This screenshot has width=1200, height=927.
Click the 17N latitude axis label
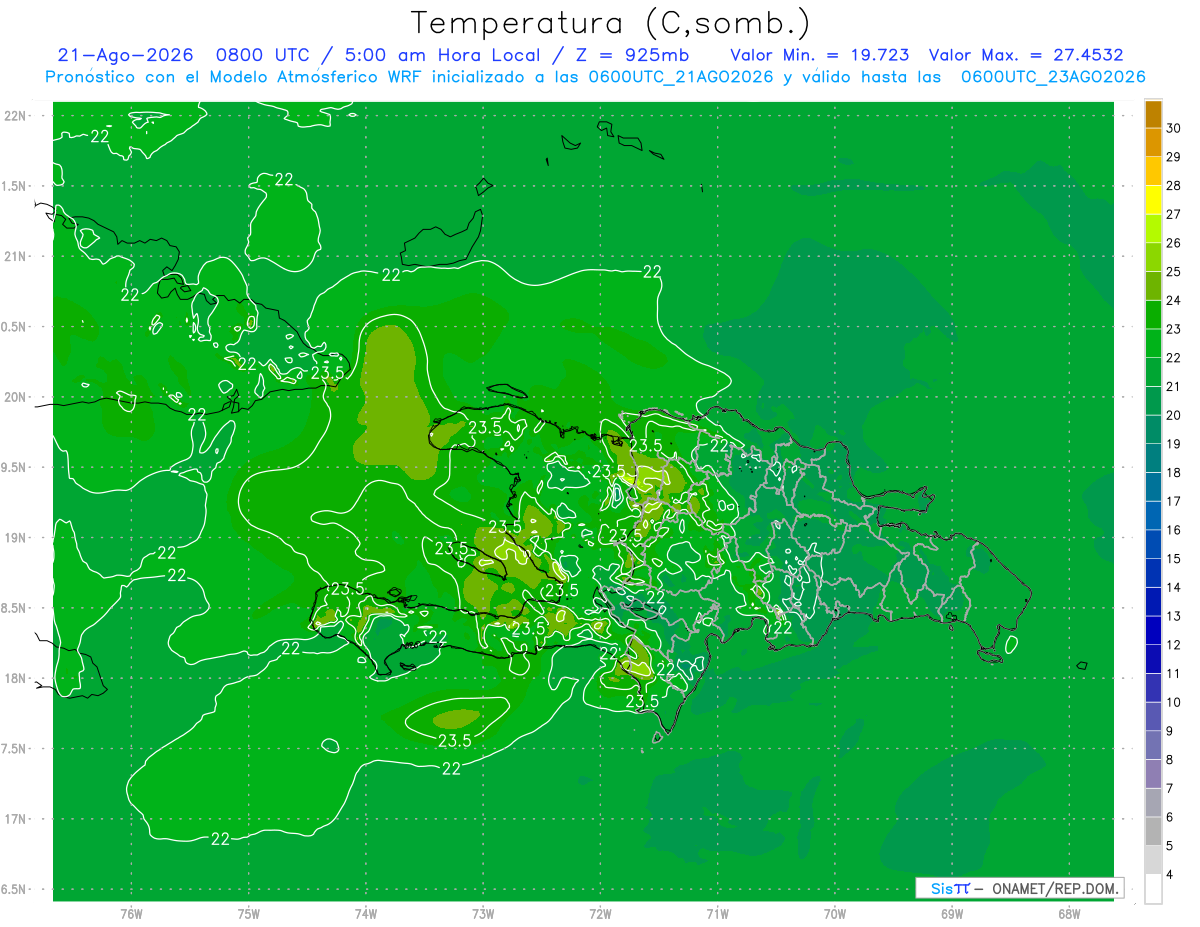tap(16, 819)
